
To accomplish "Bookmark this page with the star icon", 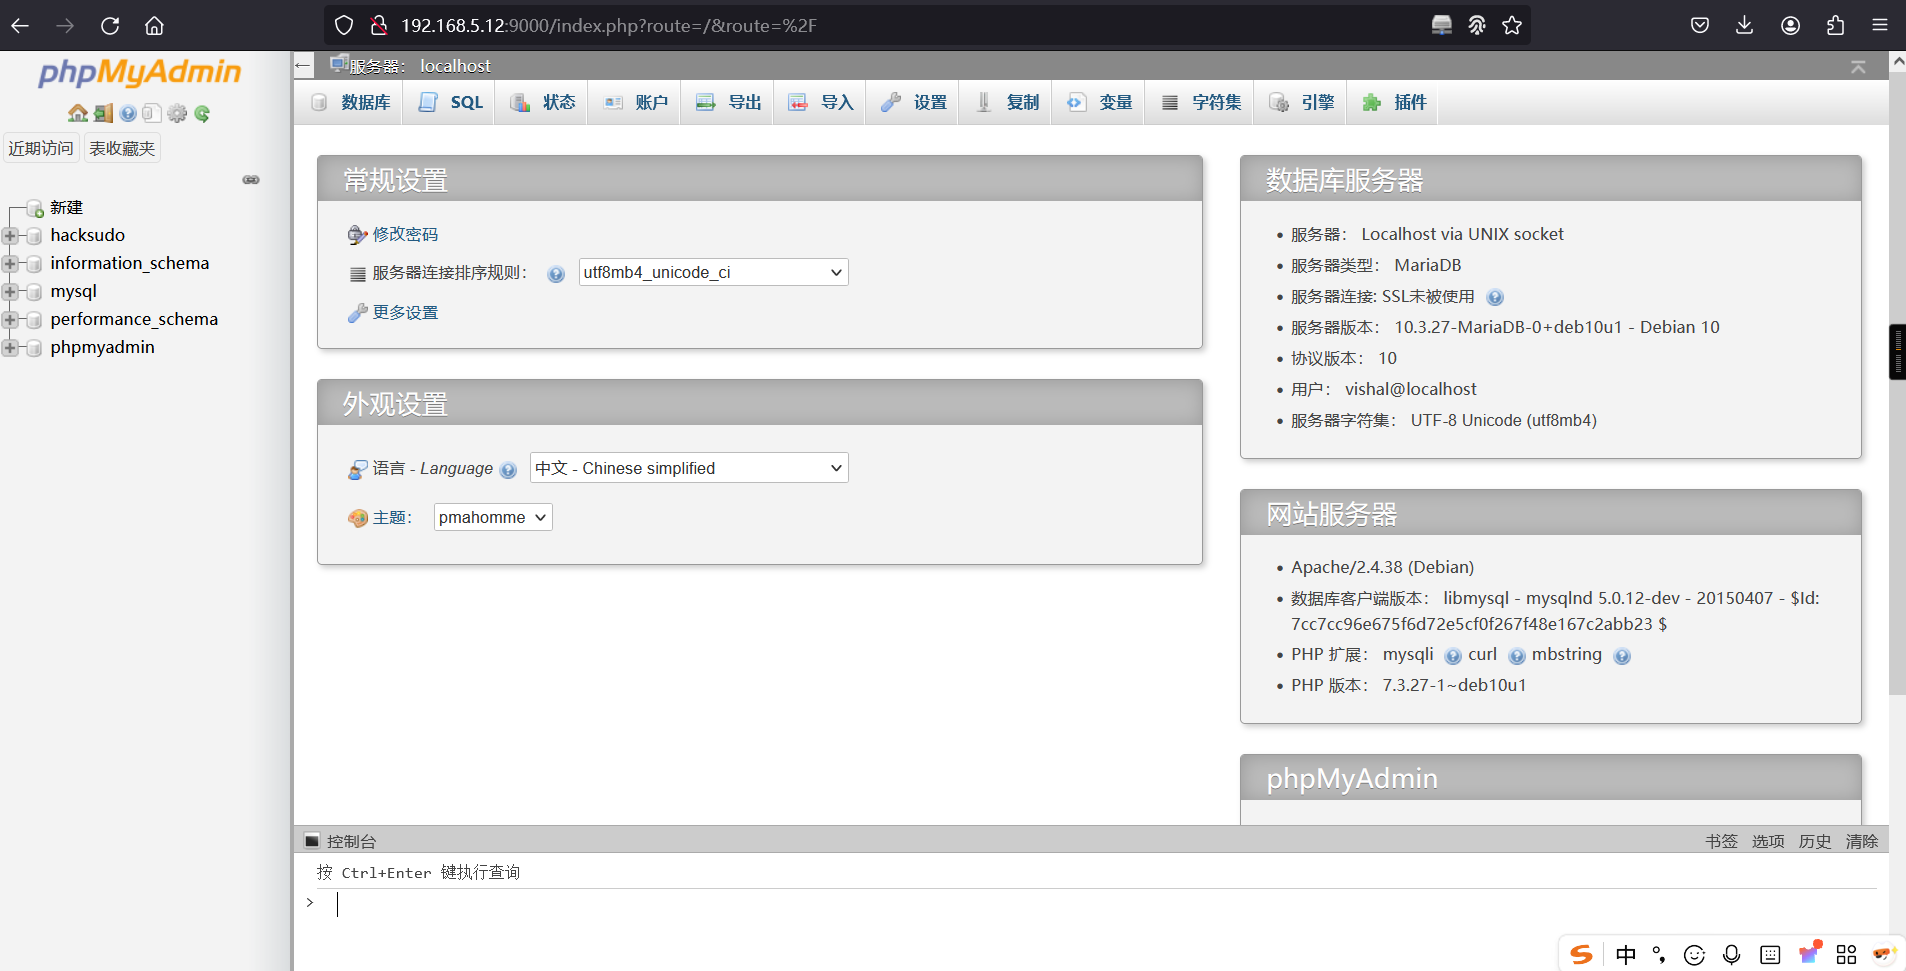I will point(1512,25).
